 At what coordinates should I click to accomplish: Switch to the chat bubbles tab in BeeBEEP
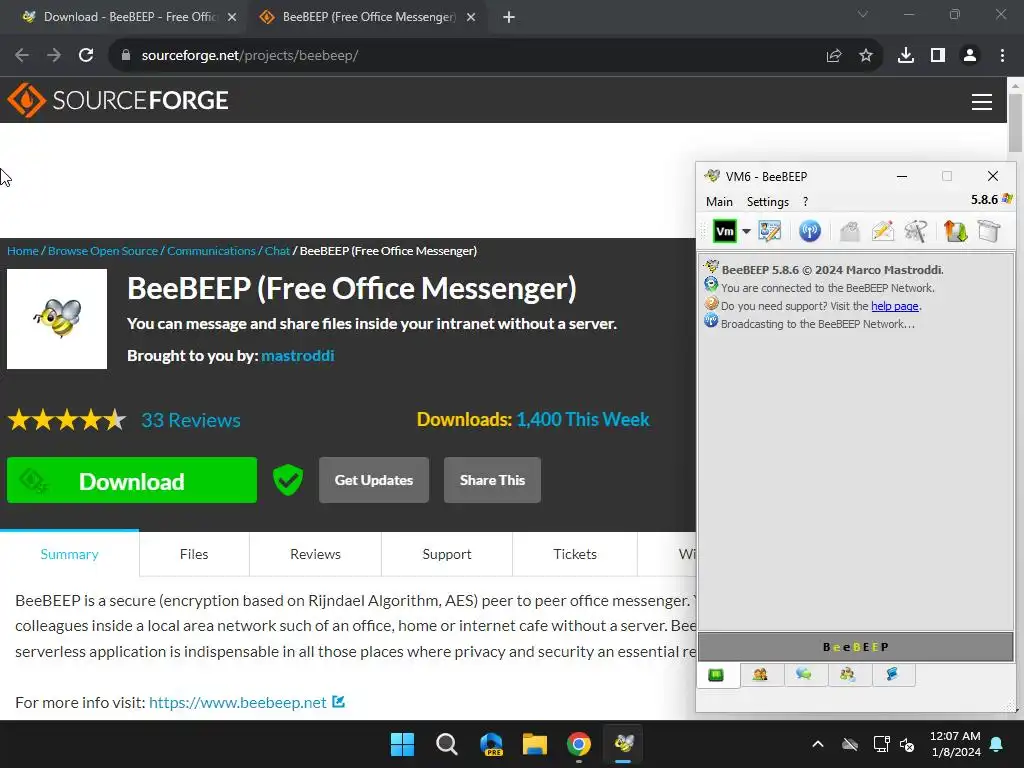[804, 674]
